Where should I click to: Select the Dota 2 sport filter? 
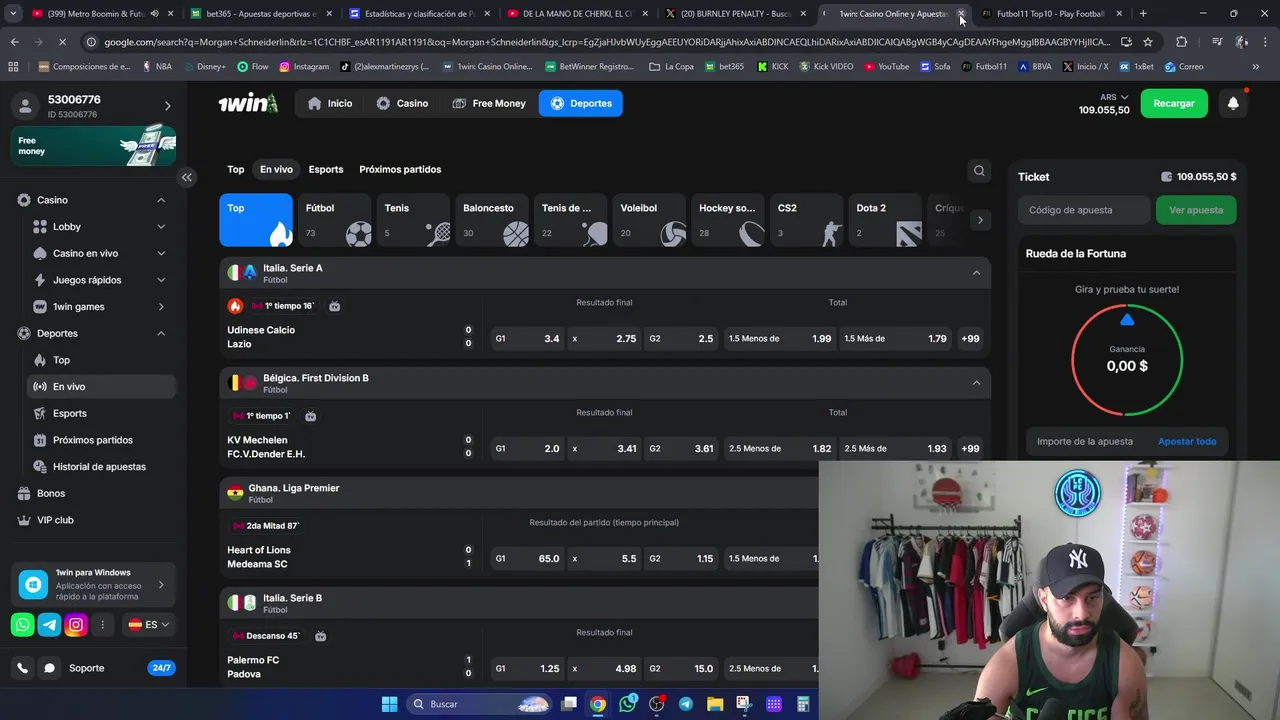pos(886,220)
